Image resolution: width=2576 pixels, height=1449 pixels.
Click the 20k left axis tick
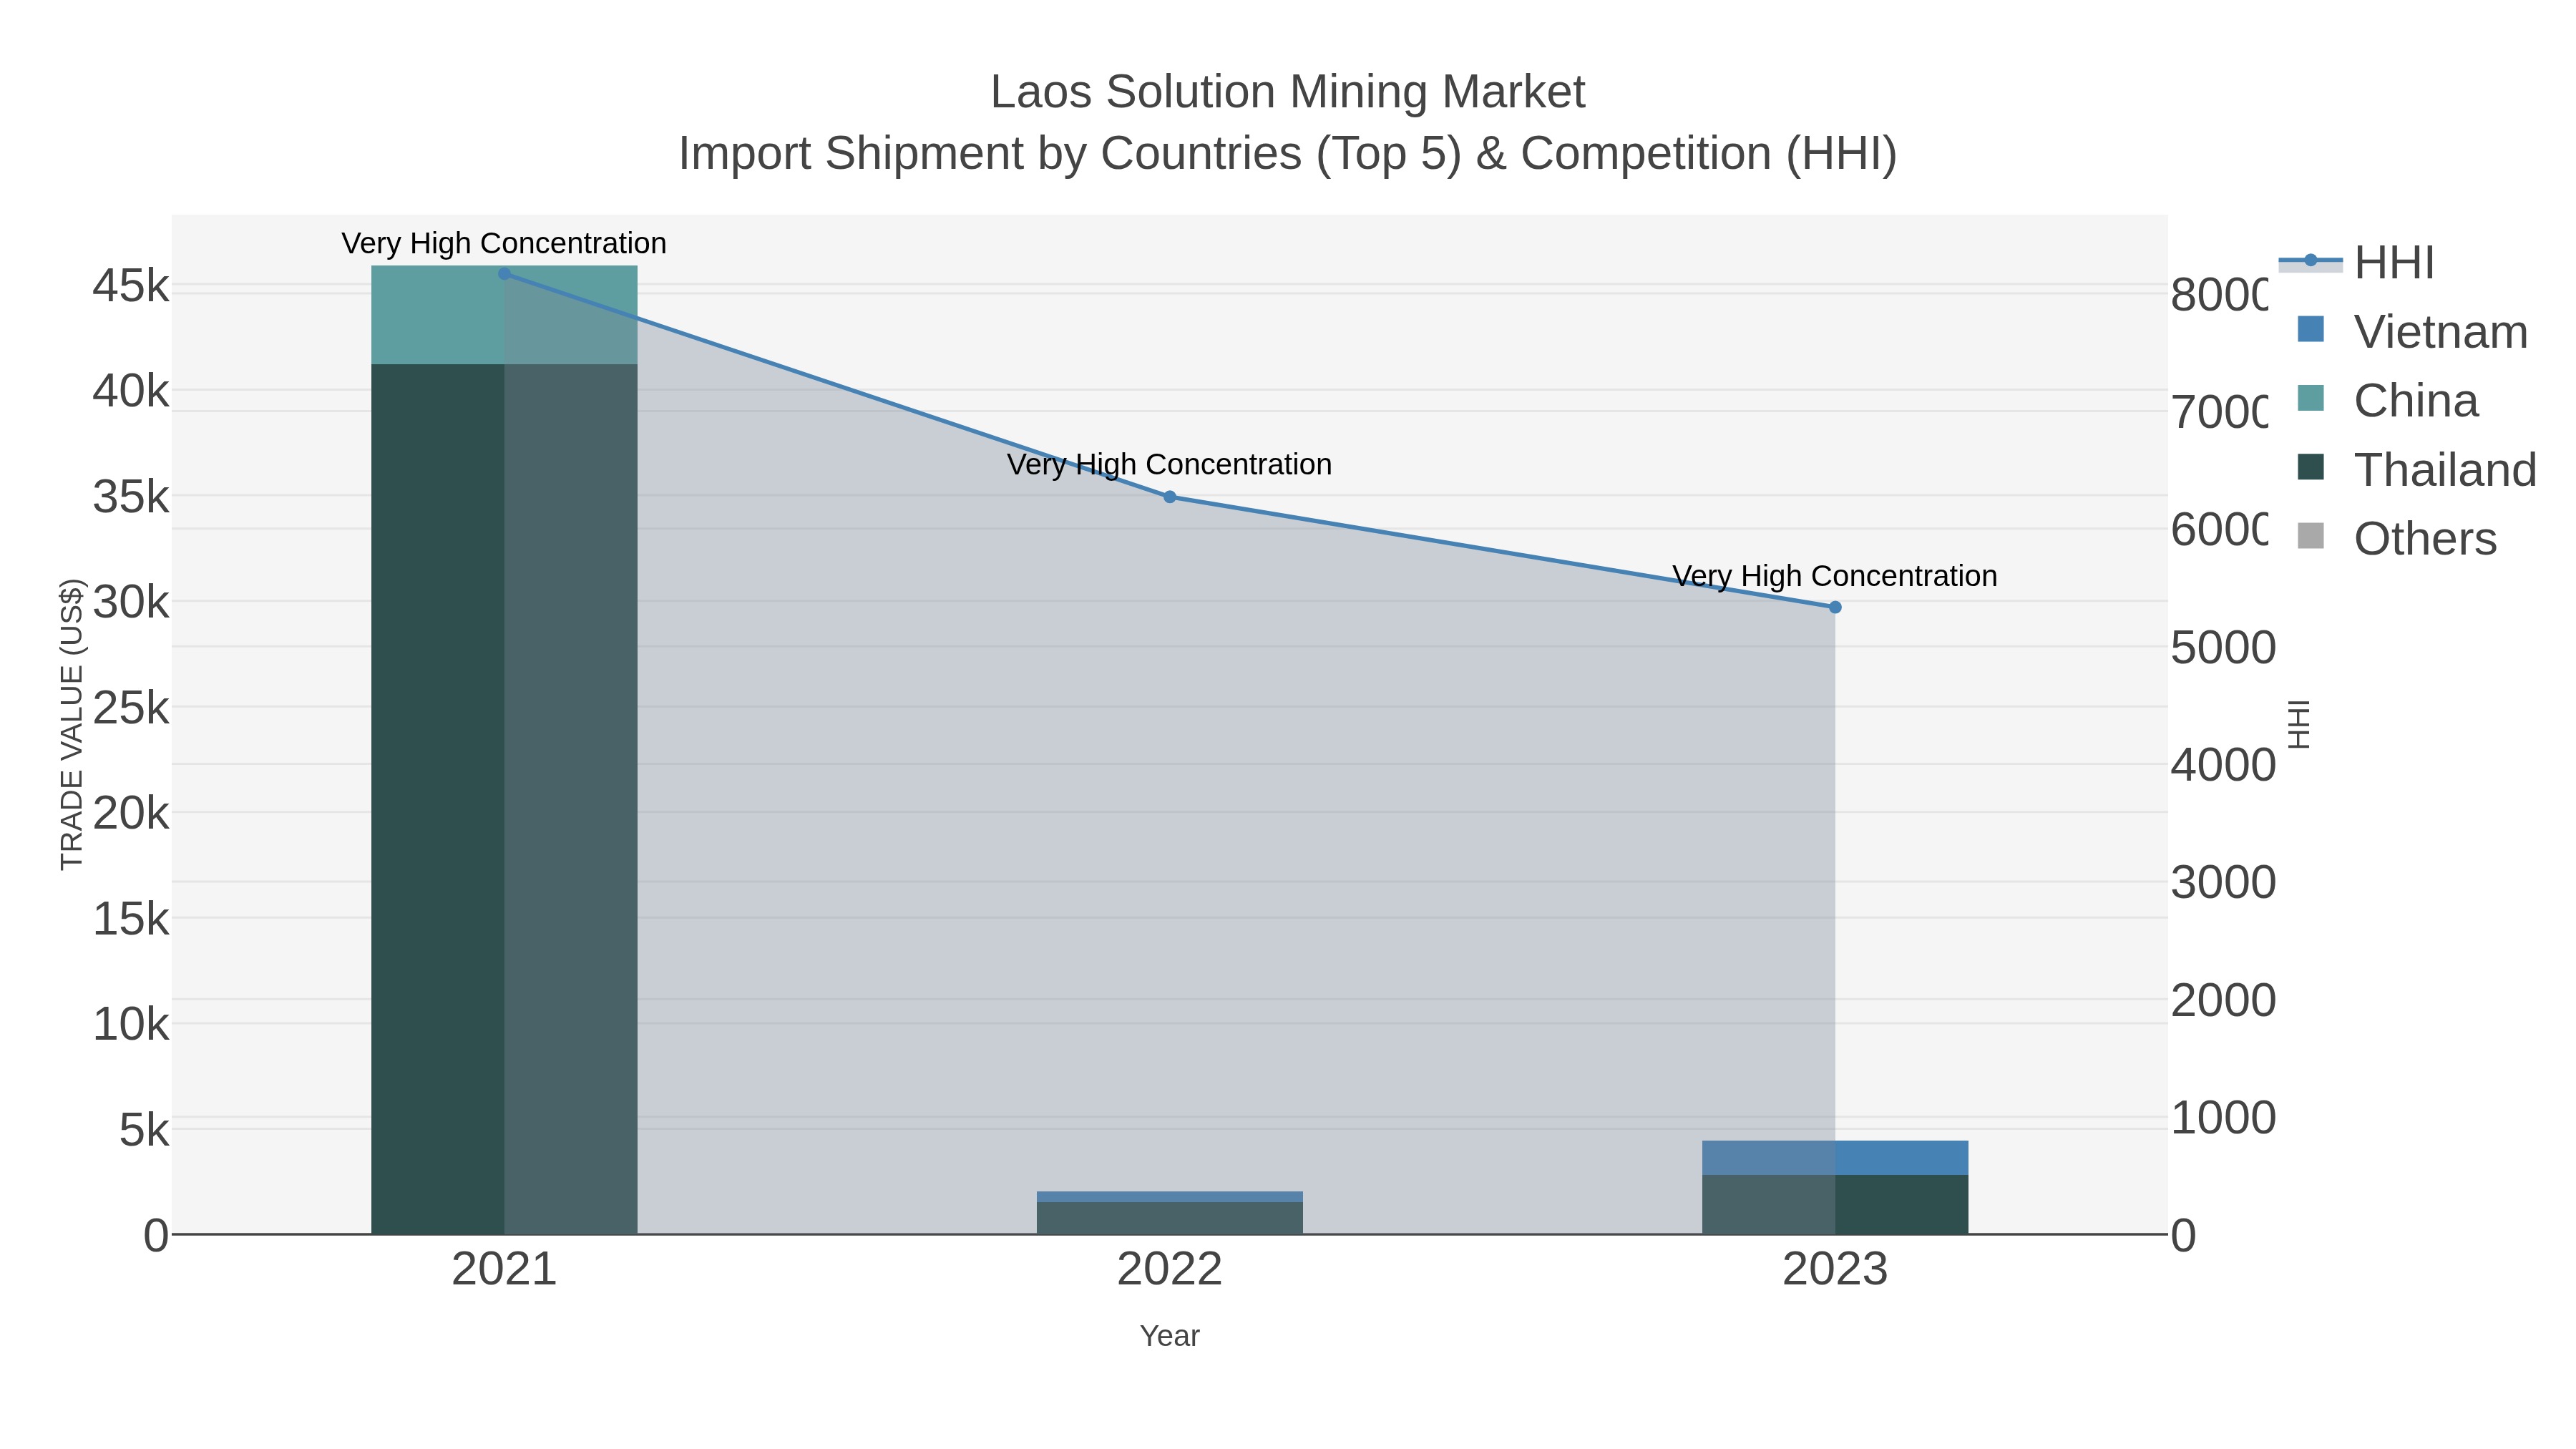pyautogui.click(x=131, y=814)
